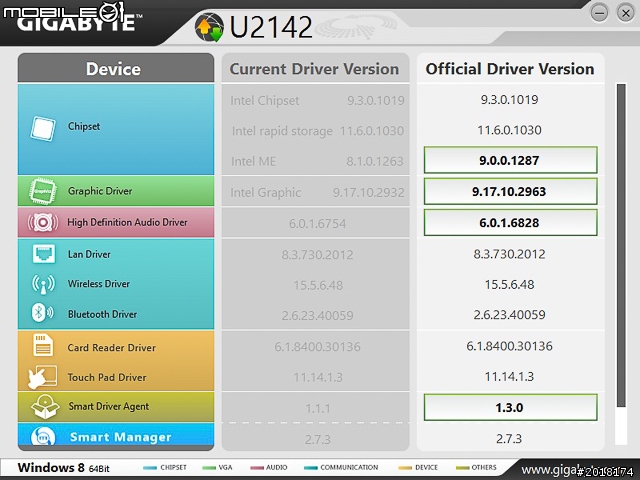Click the OTHERS legend label
The image size is (640, 480).
(x=484, y=467)
